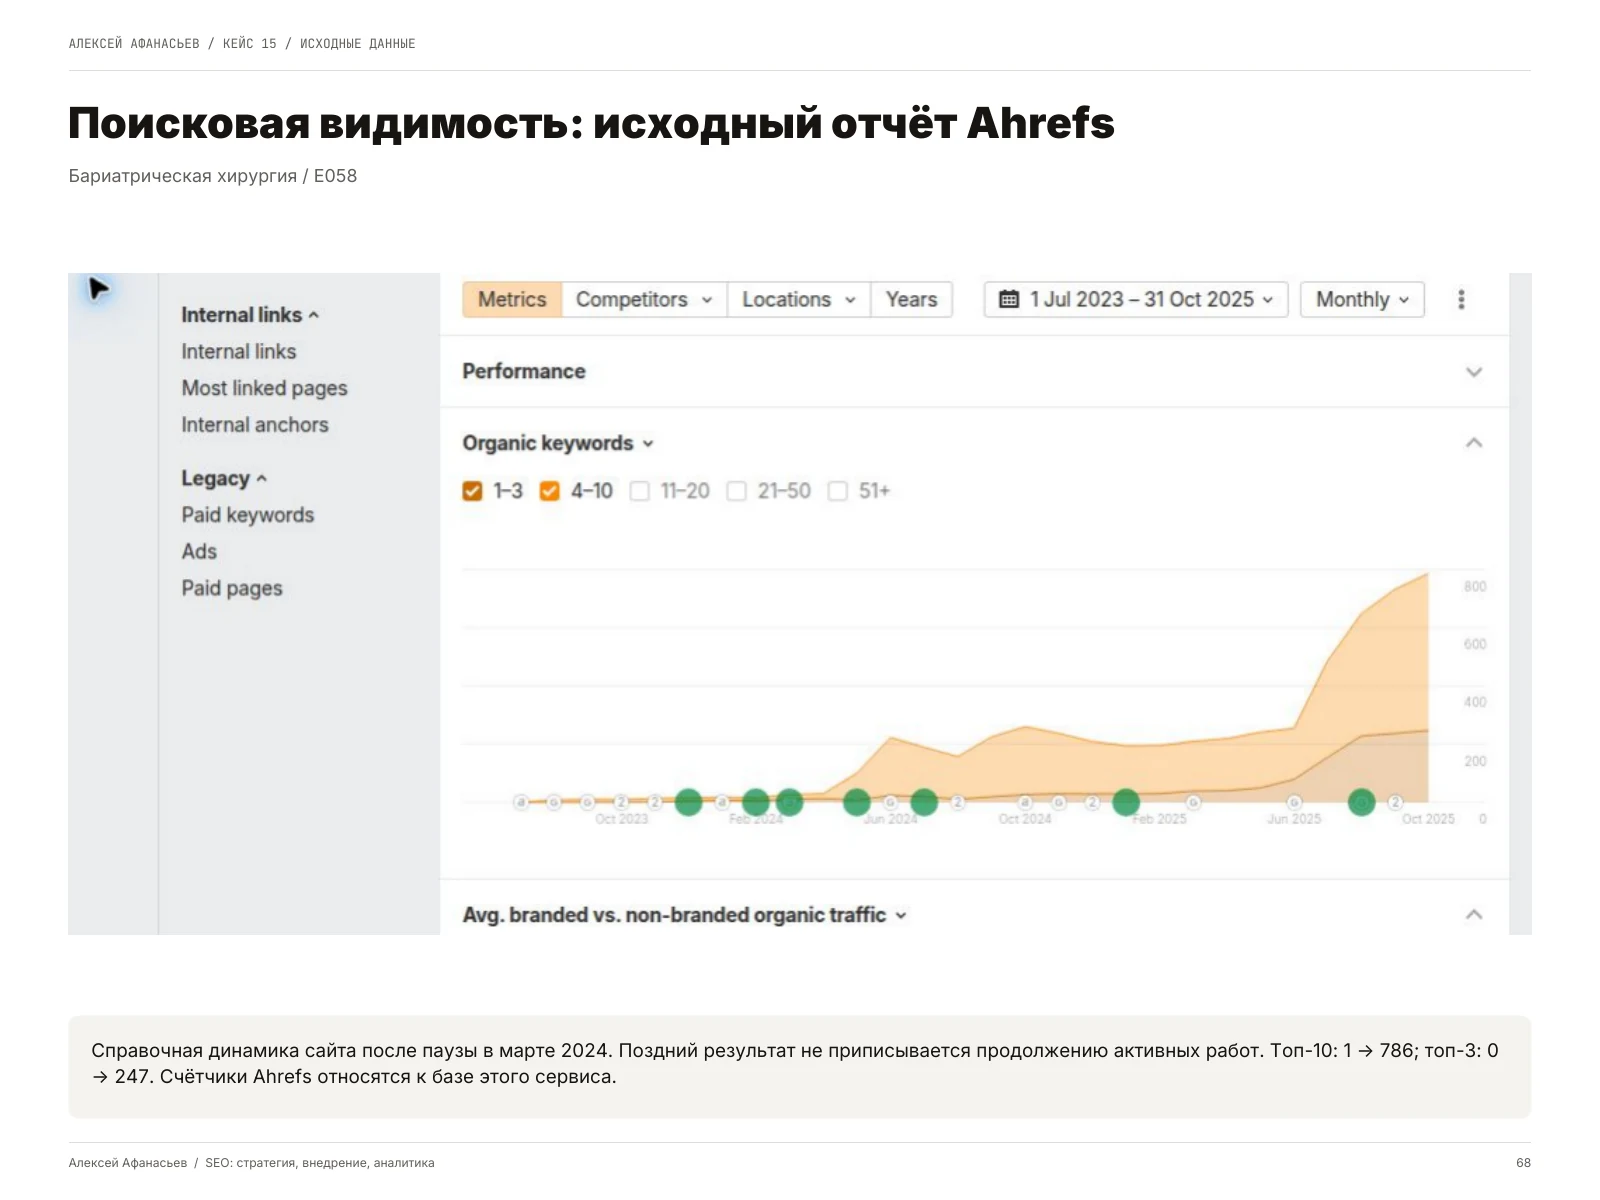Open Paid pages report
1600x1200 pixels.
[x=232, y=588]
